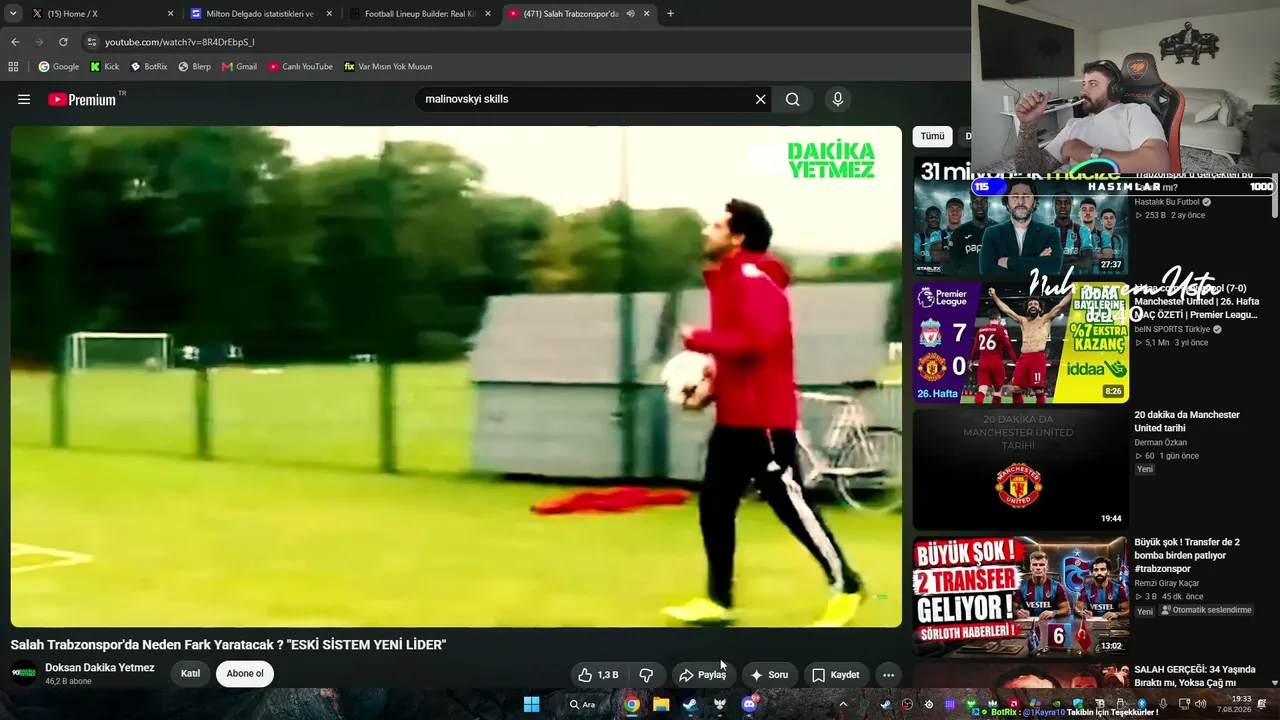Dislike the video with thumbs down
This screenshot has height=720, width=1280.
point(646,675)
